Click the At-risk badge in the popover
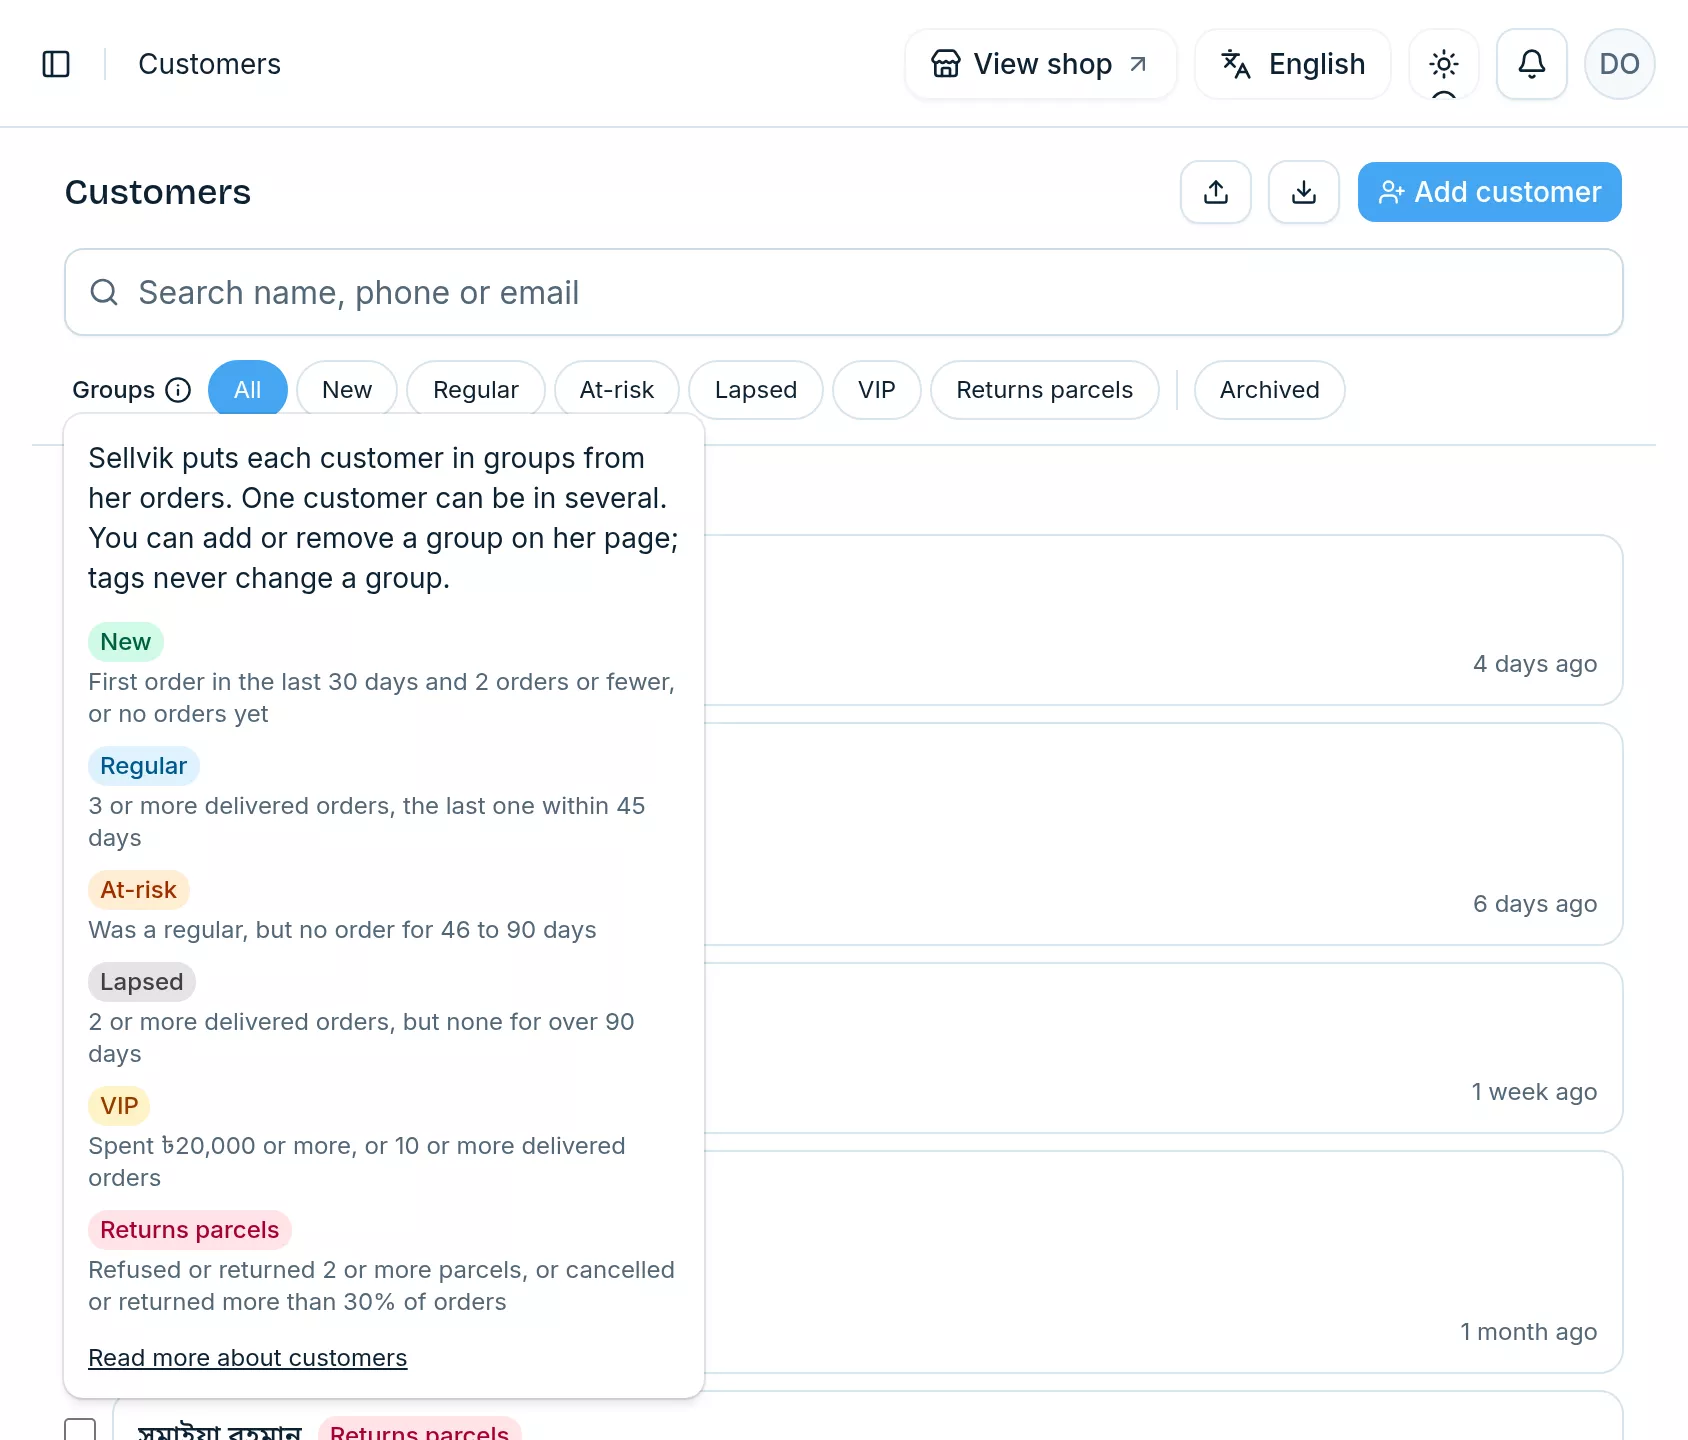The width and height of the screenshot is (1688, 1440). pos(139,890)
